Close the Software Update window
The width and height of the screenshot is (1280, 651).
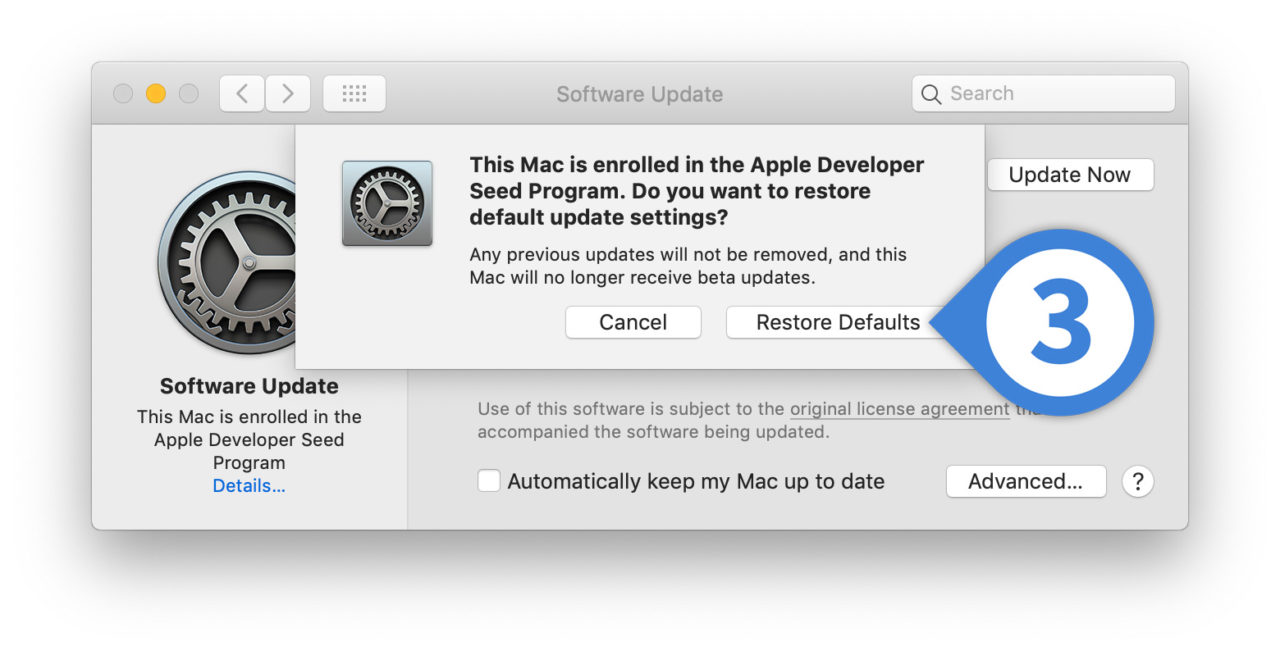click(x=123, y=94)
